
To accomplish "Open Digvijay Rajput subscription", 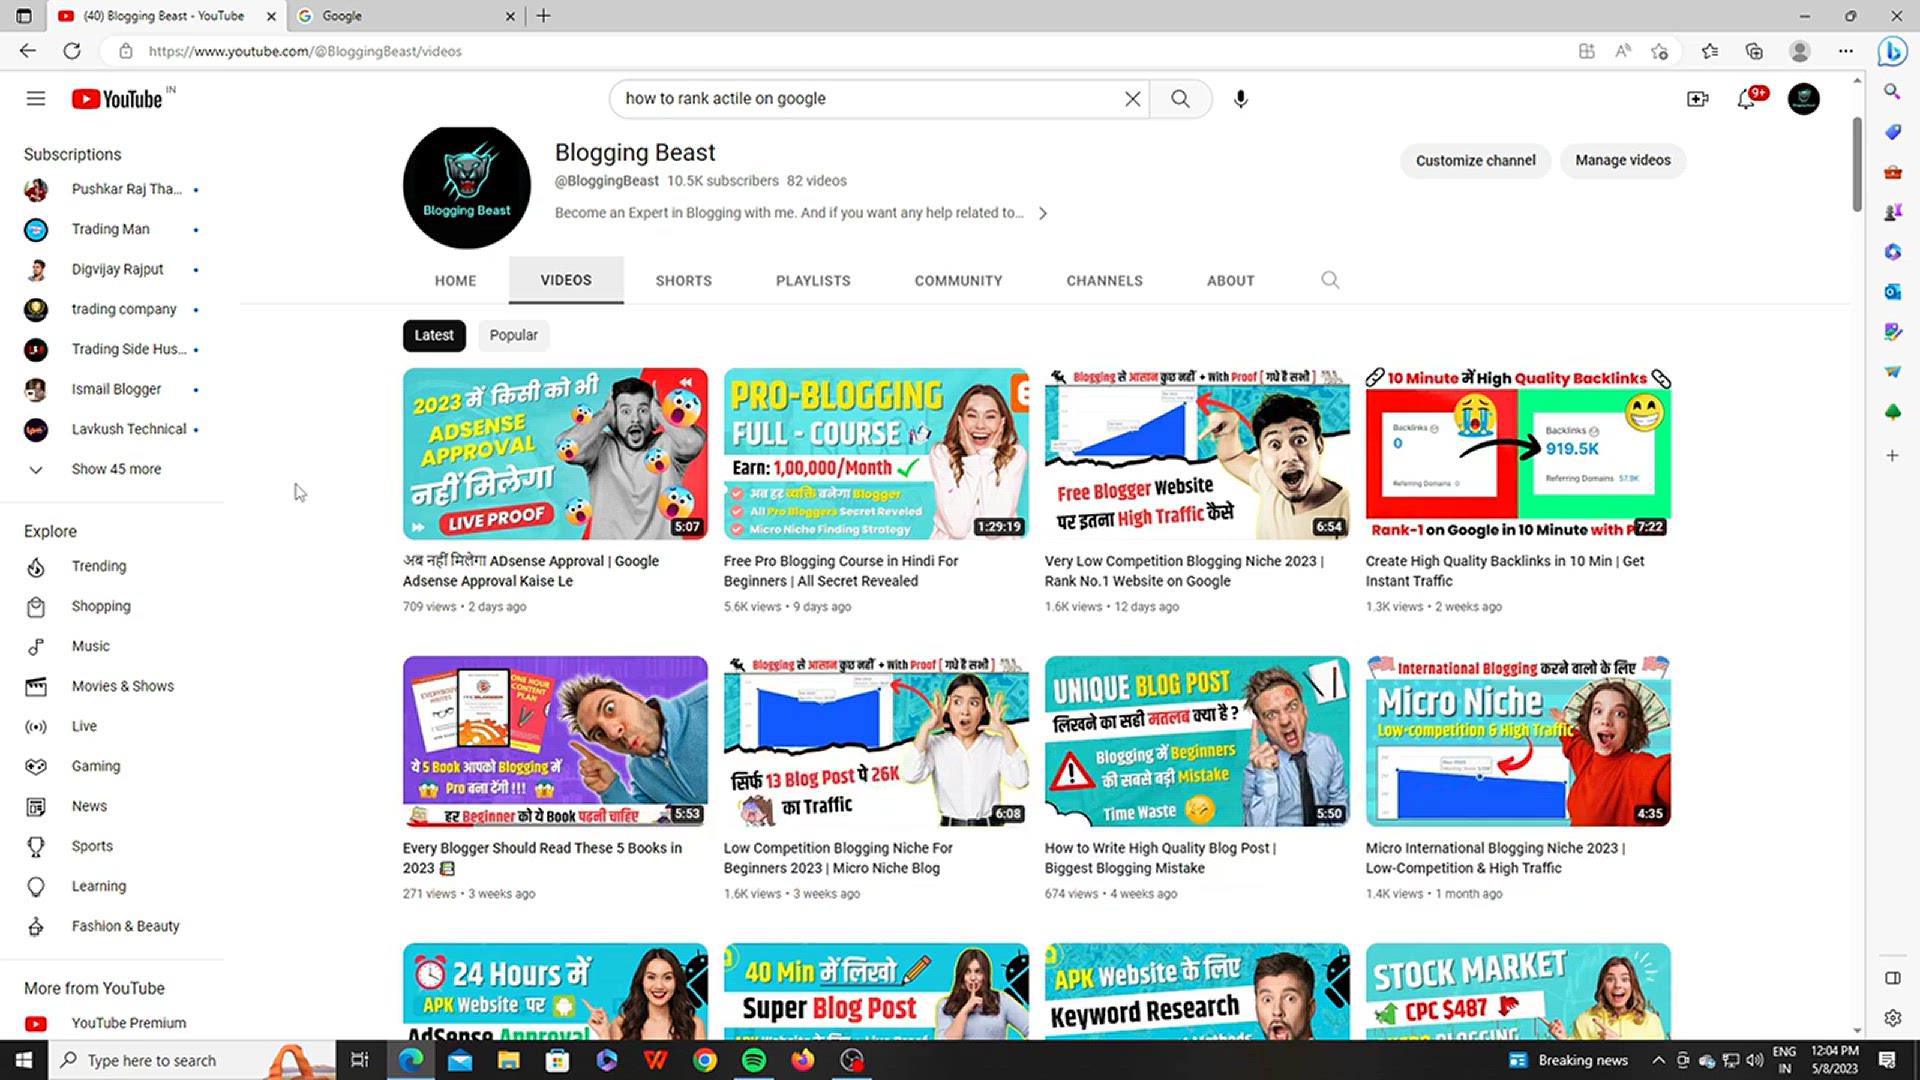I will pos(112,269).
